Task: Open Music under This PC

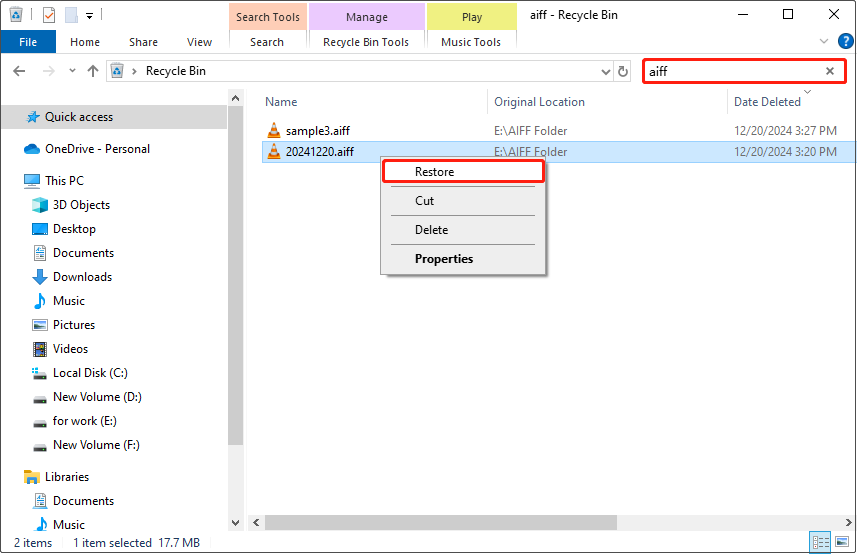Action: click(x=68, y=301)
